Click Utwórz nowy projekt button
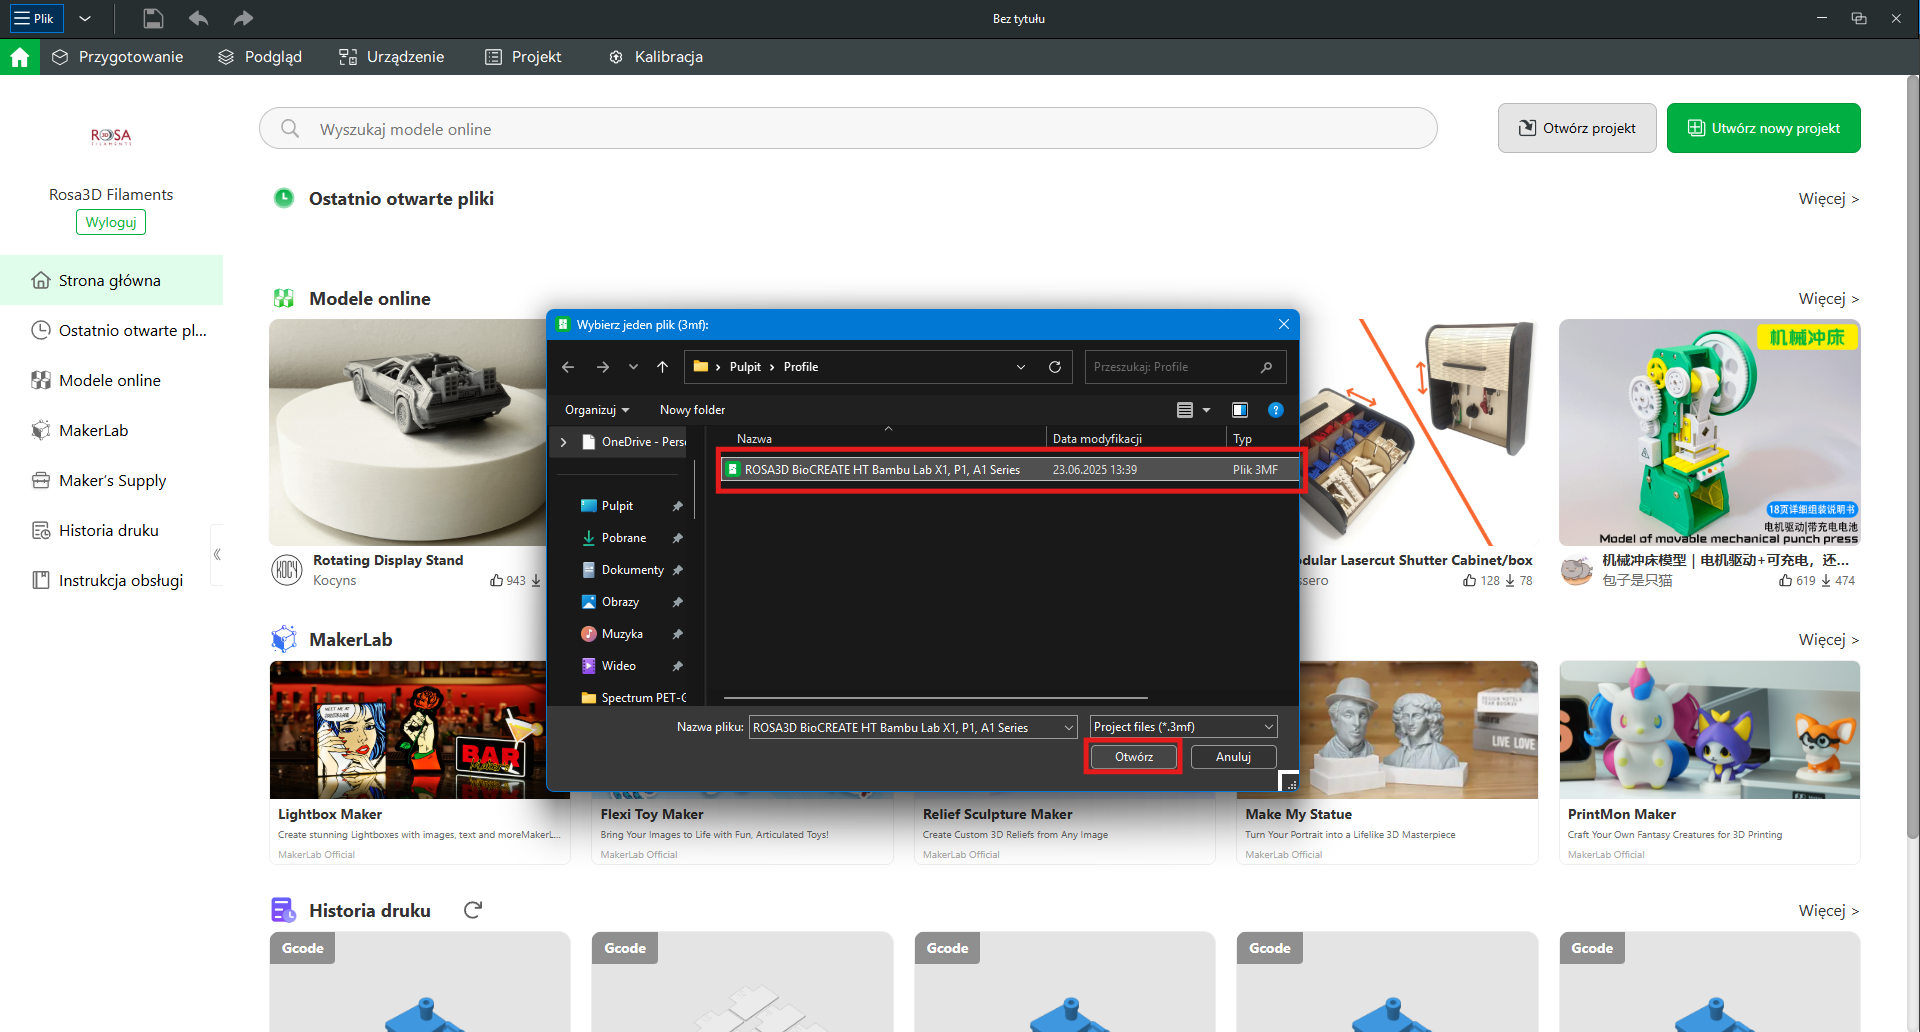The image size is (1920, 1032). (x=1763, y=128)
